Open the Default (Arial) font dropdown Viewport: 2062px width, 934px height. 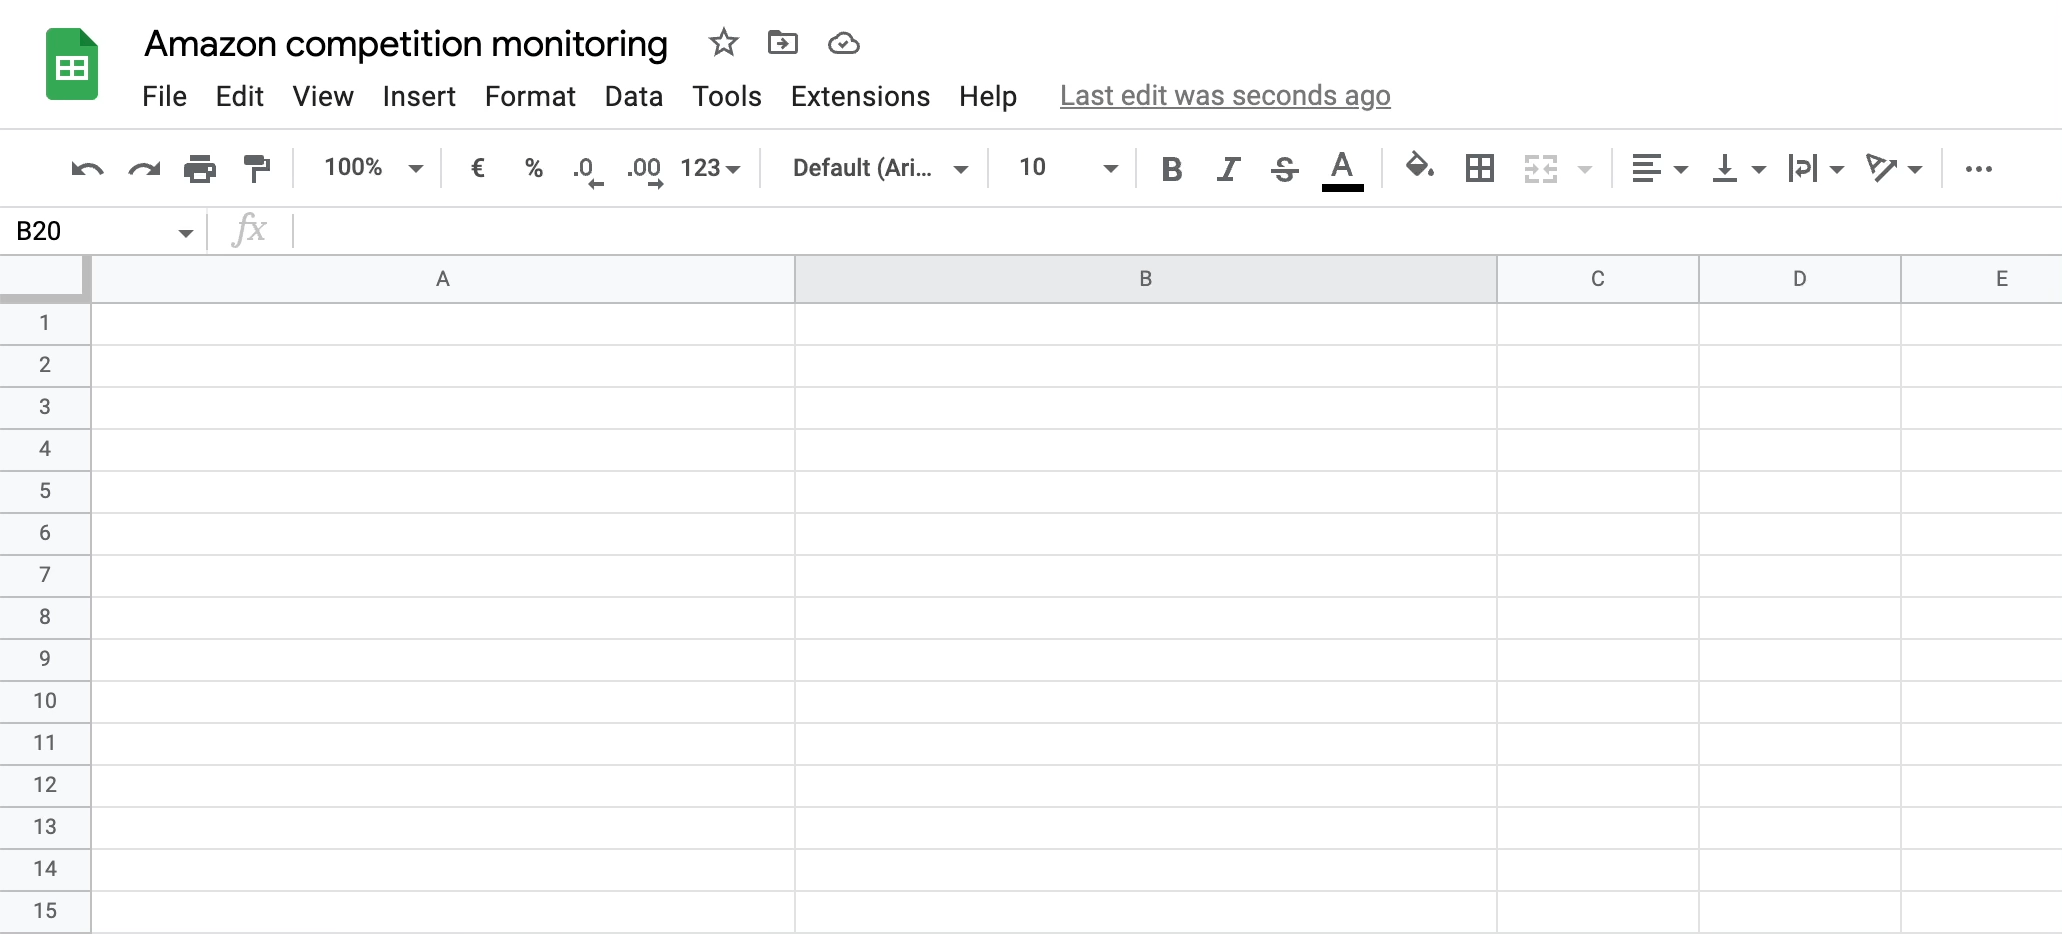[x=879, y=168]
